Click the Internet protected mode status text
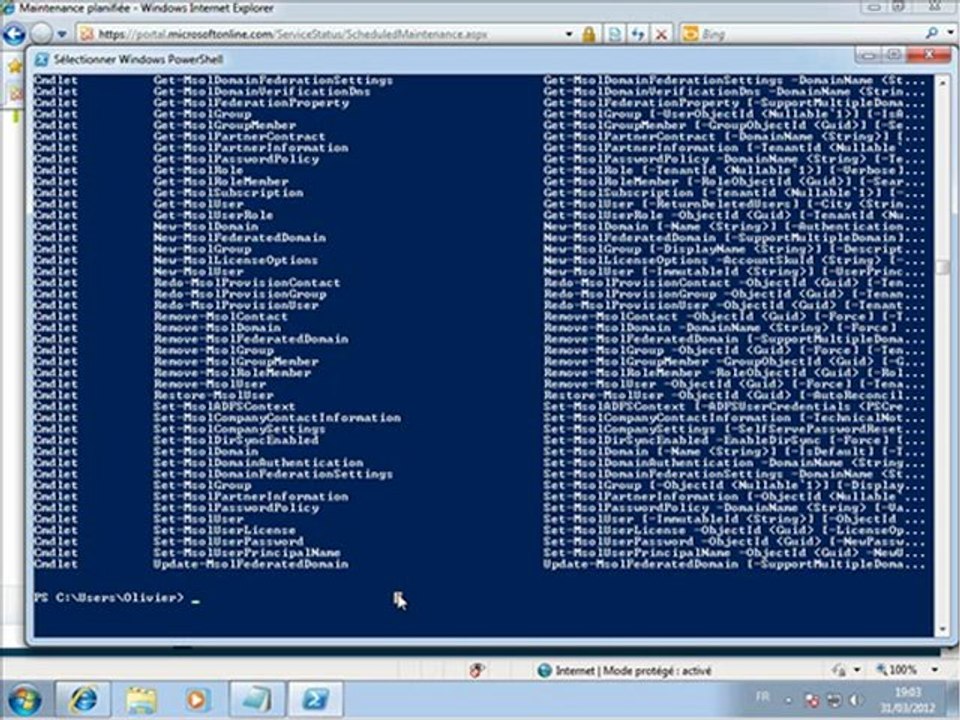The width and height of the screenshot is (960, 720). pyautogui.click(x=634, y=671)
